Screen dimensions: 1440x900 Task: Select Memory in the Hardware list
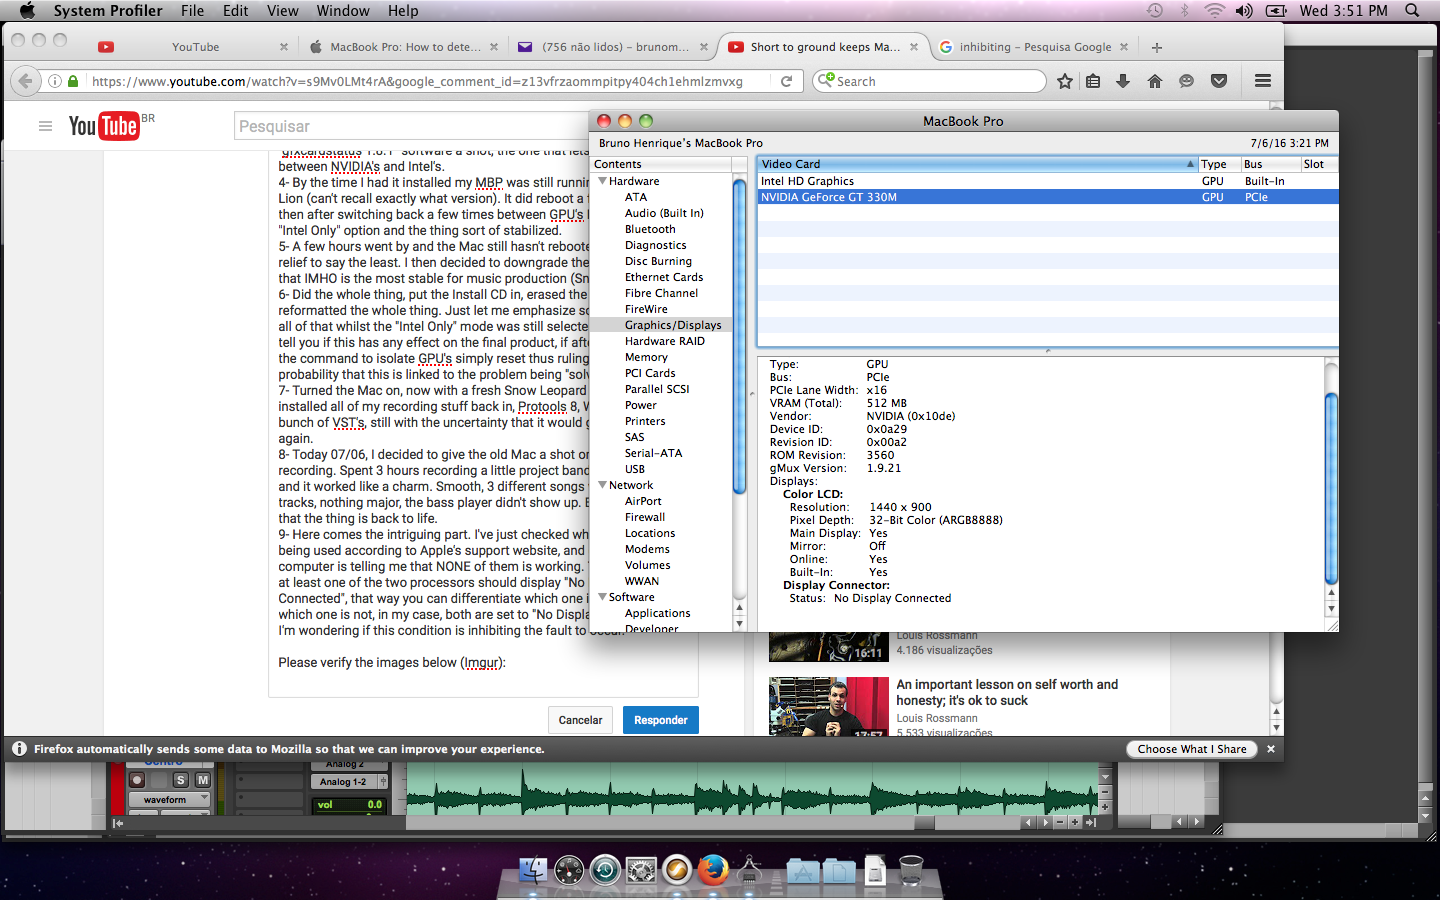pos(646,357)
